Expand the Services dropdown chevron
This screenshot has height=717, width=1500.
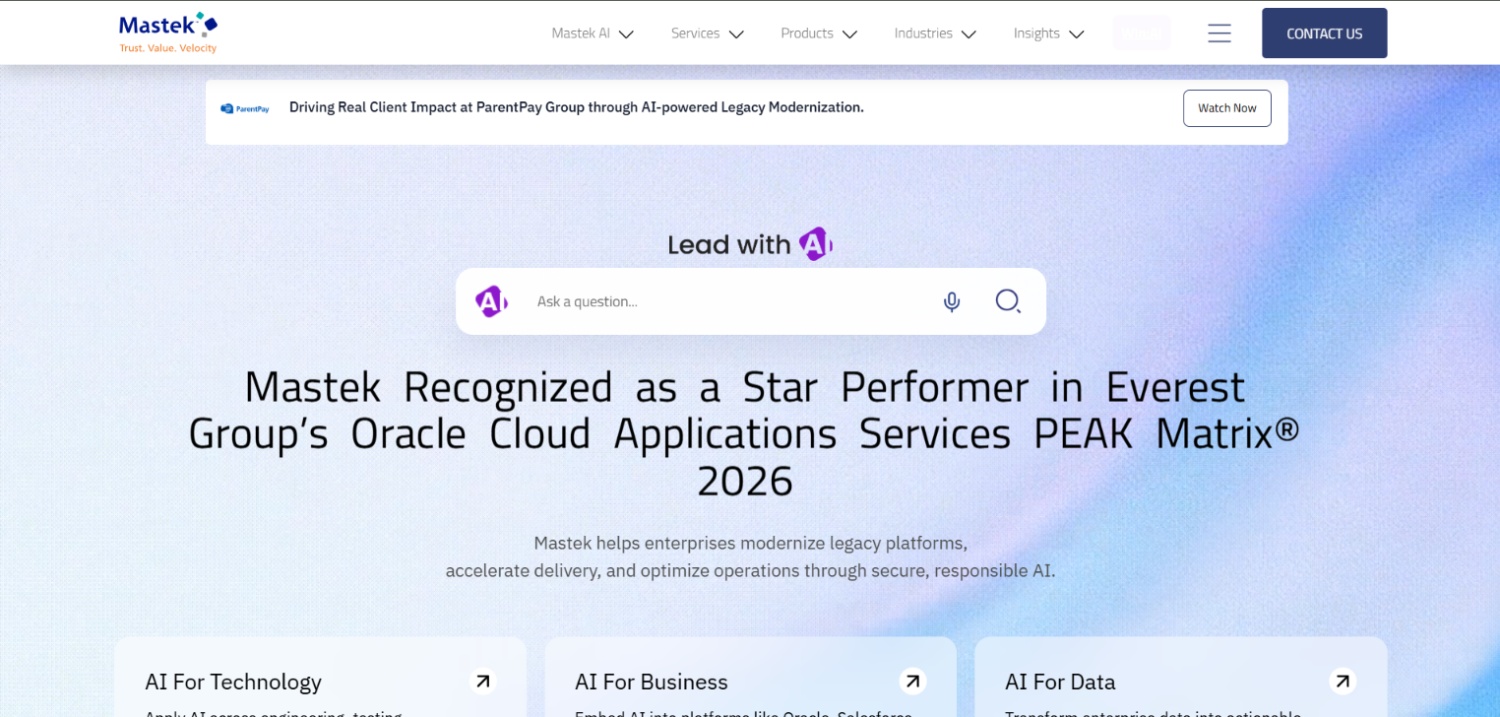tap(736, 34)
